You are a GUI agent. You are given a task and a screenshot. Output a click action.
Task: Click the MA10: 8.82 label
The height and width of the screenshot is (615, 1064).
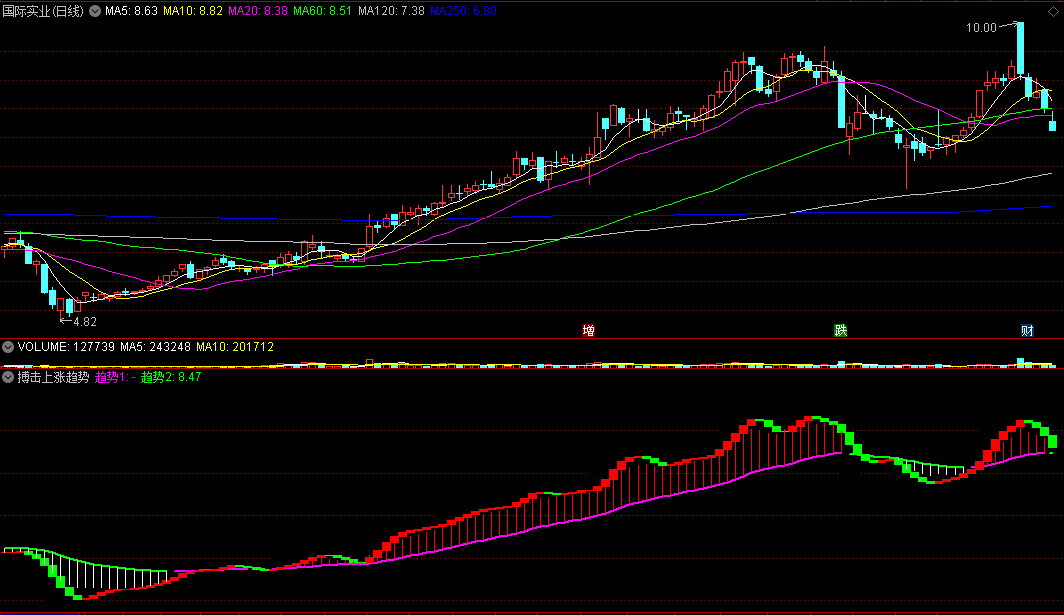[x=193, y=11]
